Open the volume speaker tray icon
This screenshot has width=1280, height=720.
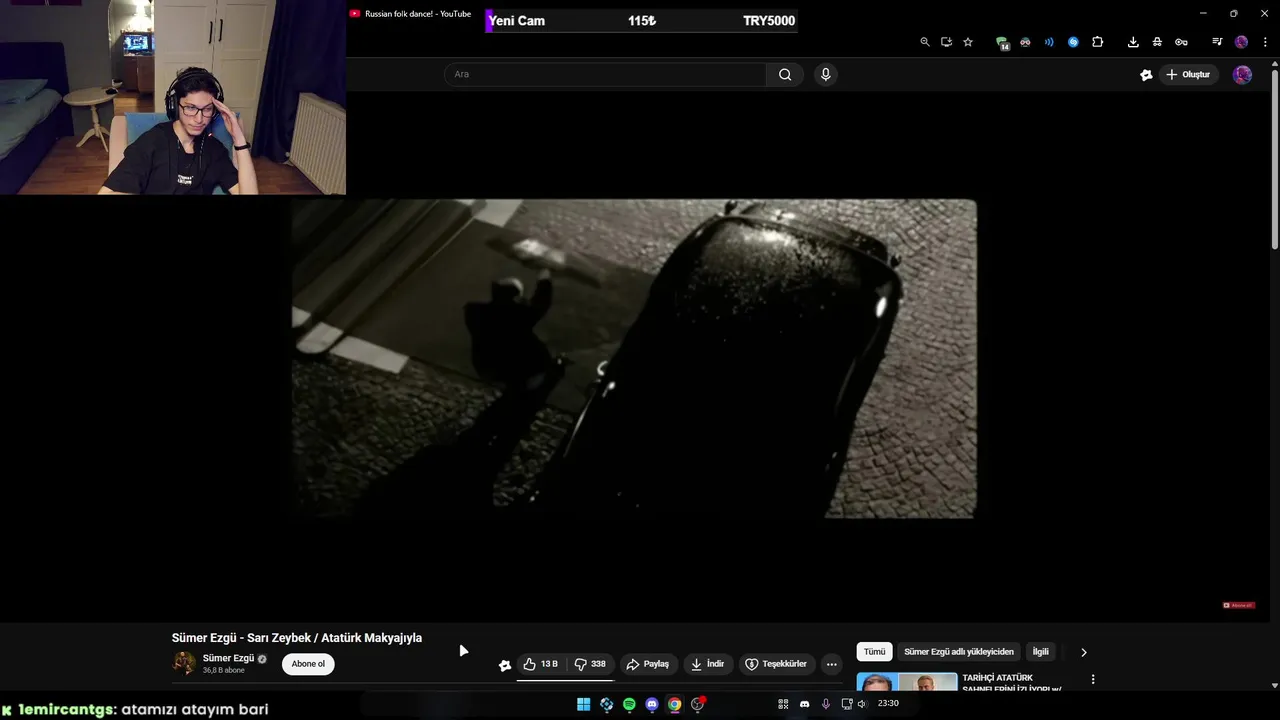862,704
